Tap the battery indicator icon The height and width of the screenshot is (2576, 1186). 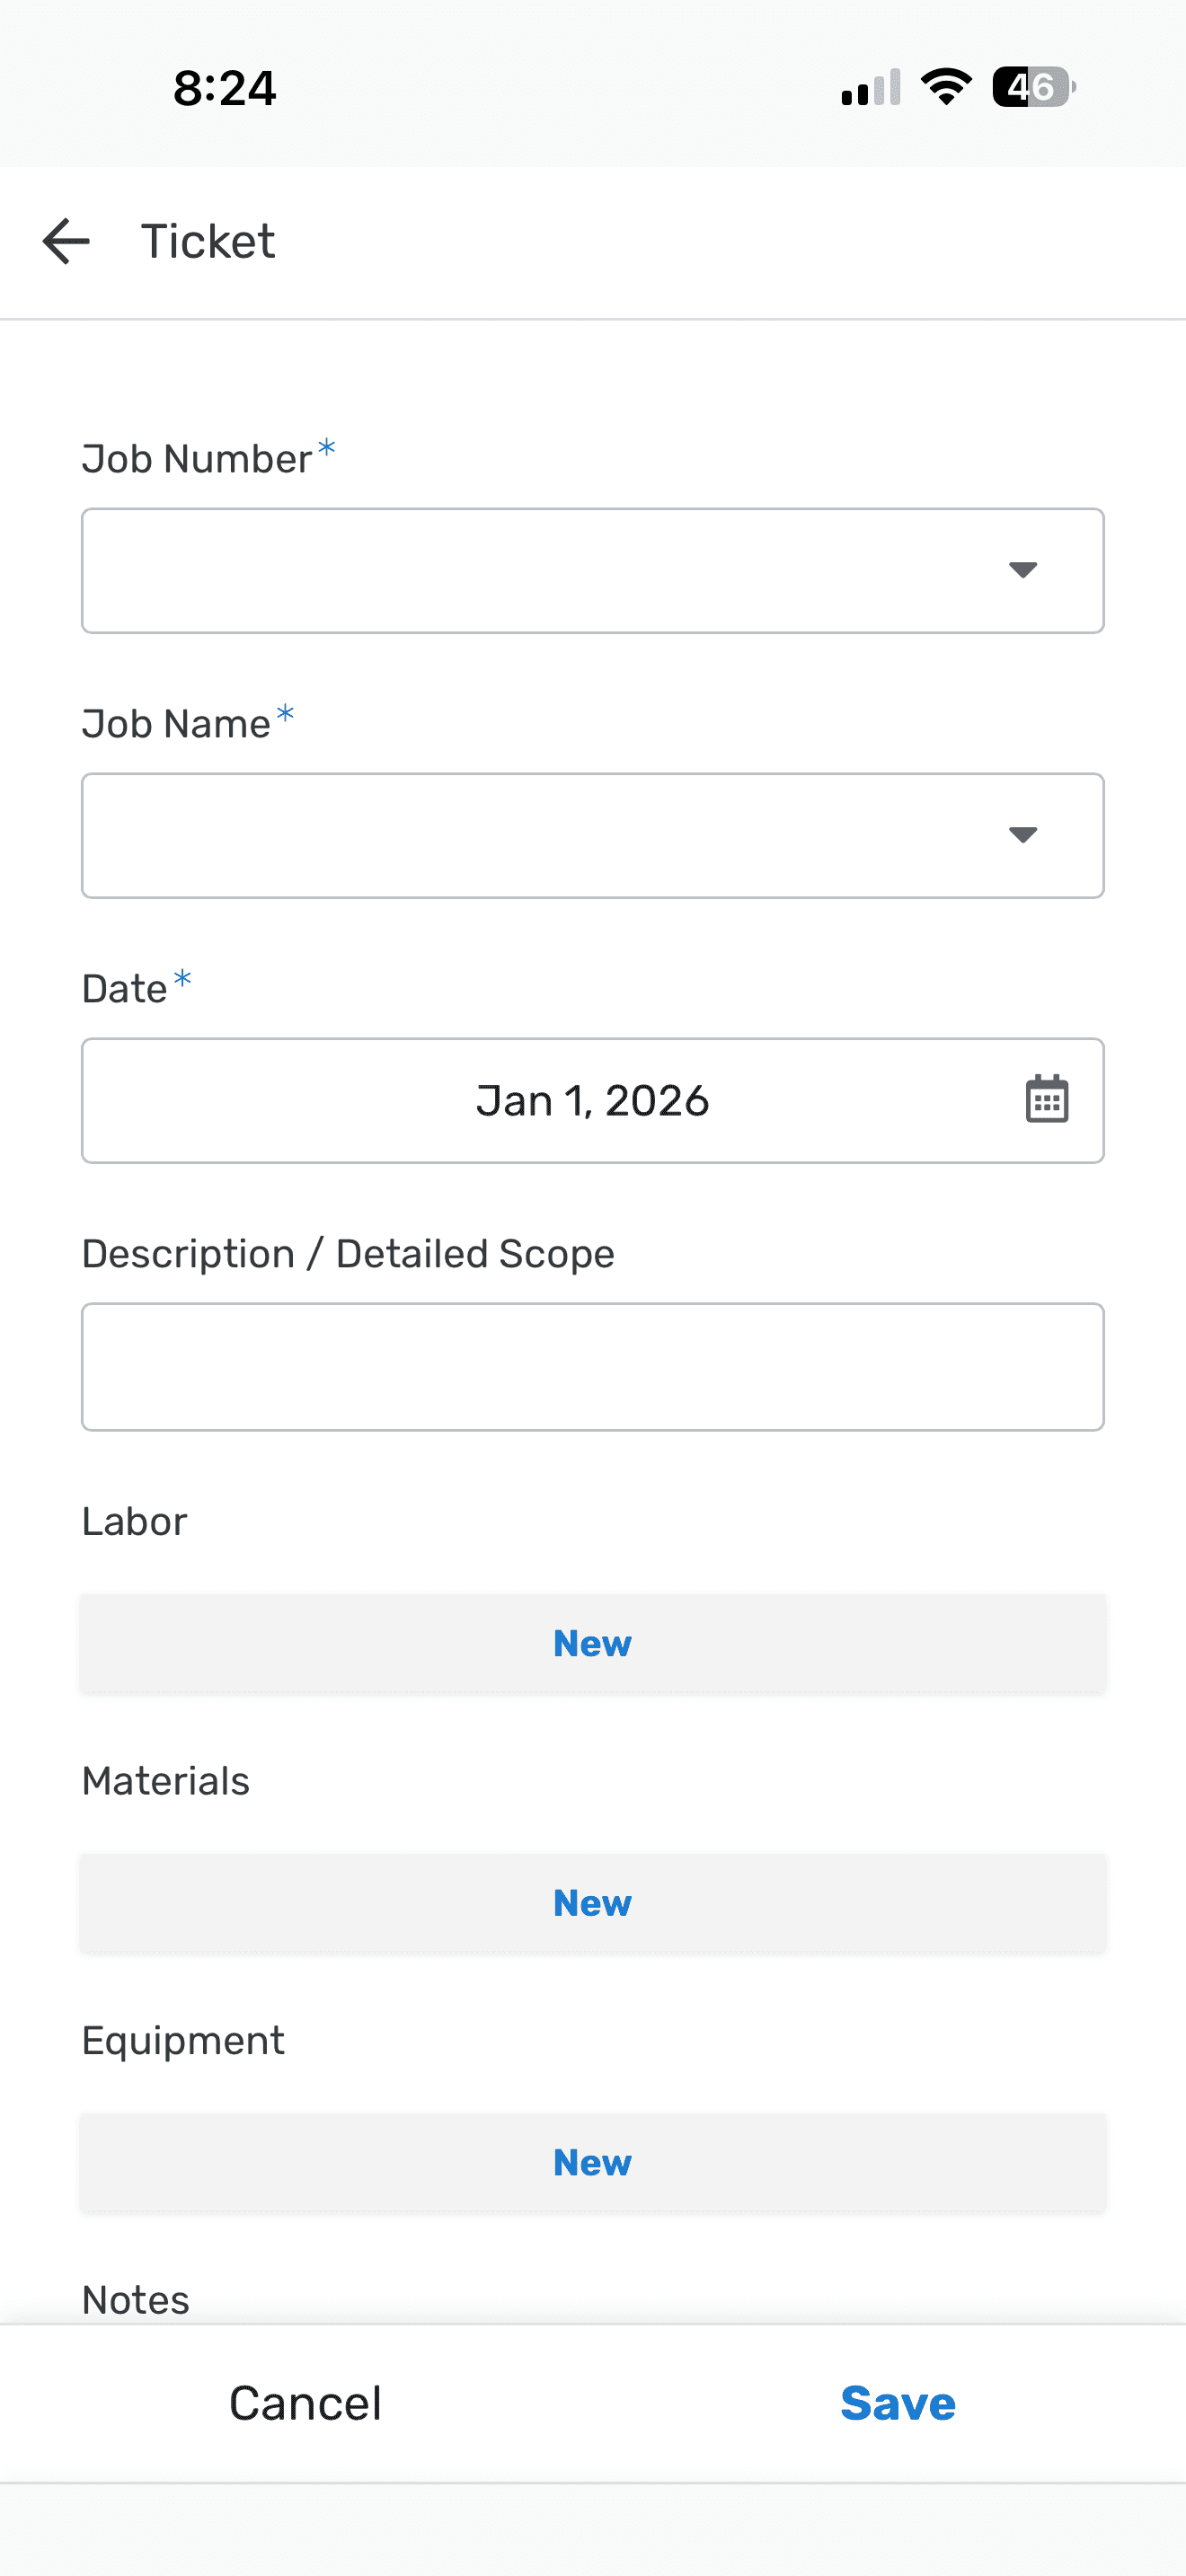[x=1034, y=87]
